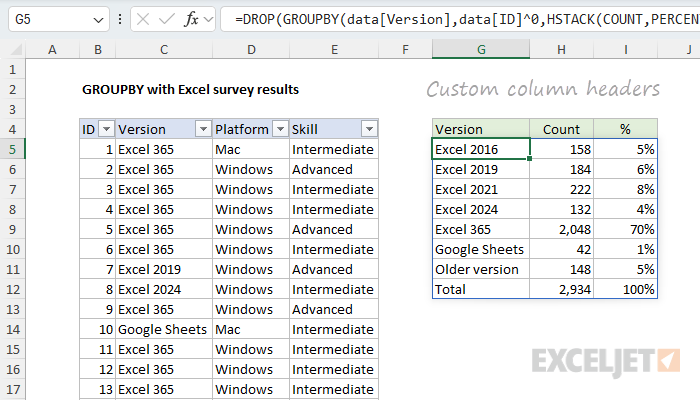This screenshot has width=700, height=400.
Task: Select ID cell 10
Action: [x=98, y=329]
